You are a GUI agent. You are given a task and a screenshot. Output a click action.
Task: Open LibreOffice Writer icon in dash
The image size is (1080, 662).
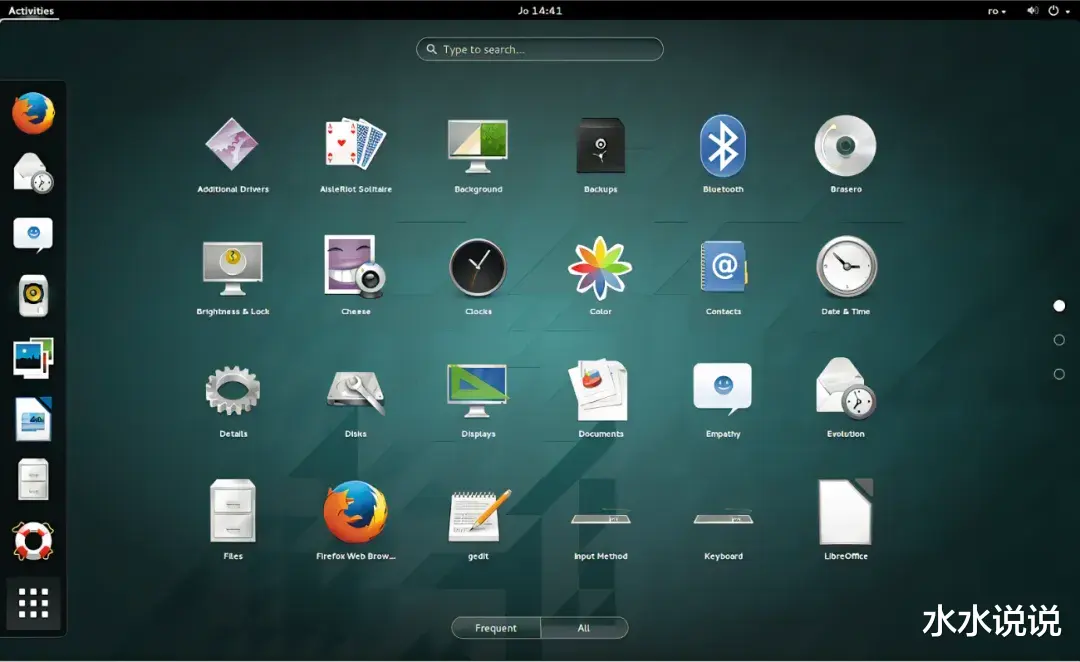click(x=33, y=419)
